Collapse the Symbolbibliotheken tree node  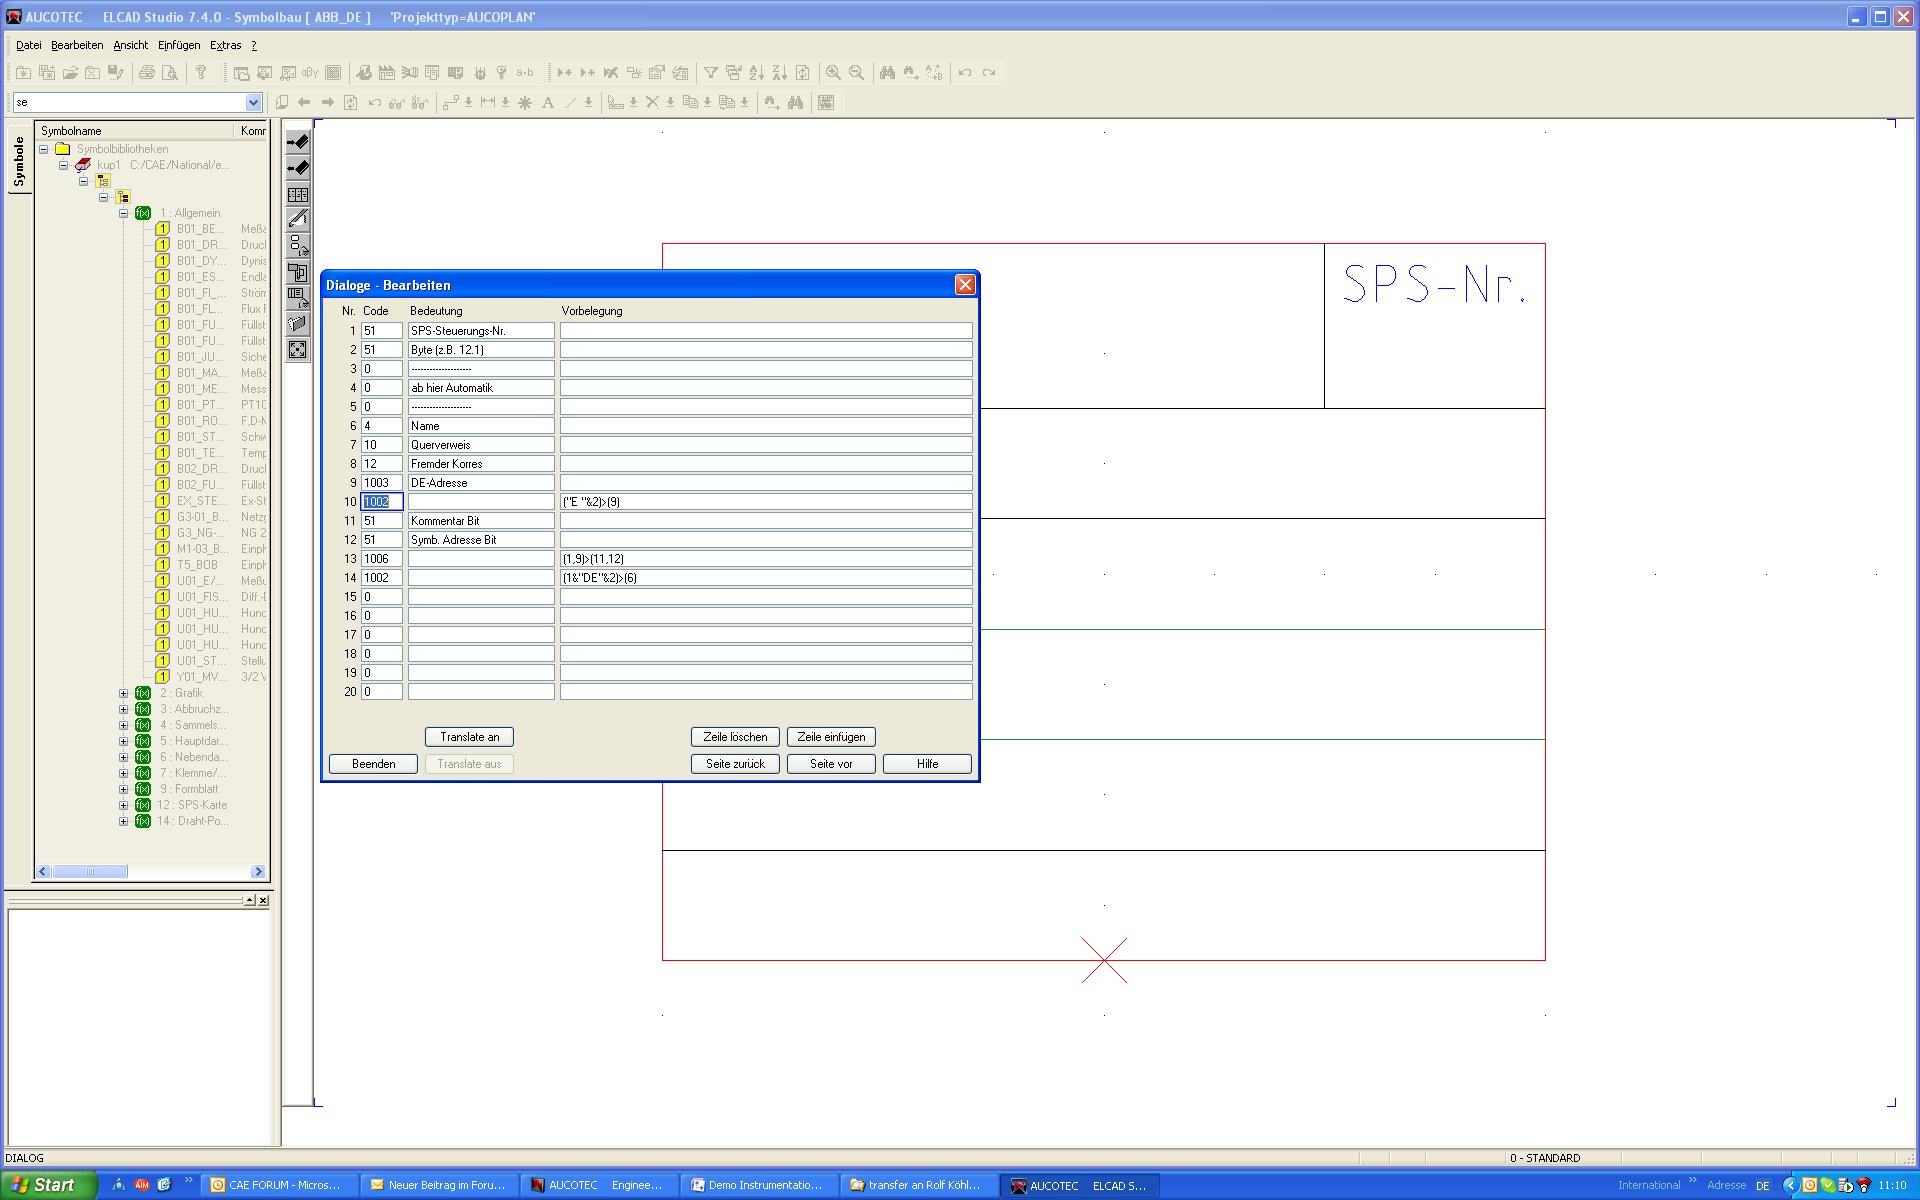[44, 149]
